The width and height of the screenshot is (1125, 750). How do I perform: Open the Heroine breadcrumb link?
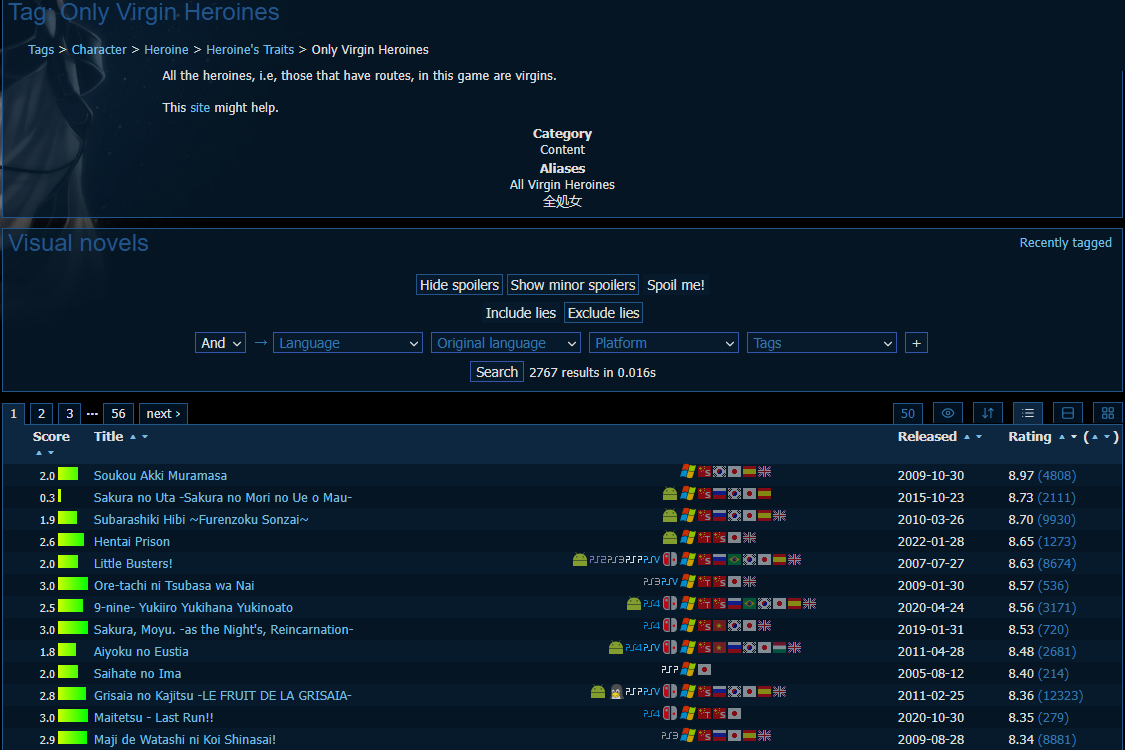(x=166, y=50)
